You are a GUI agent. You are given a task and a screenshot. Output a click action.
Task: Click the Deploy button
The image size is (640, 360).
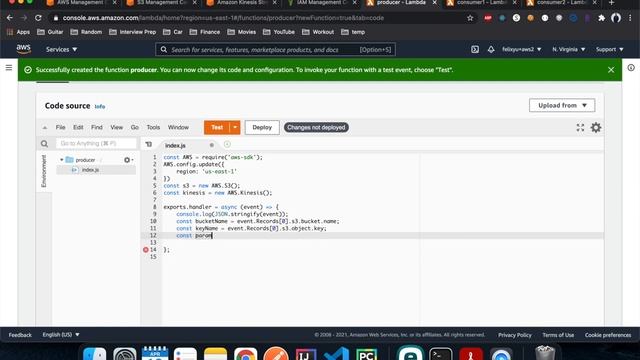262,127
